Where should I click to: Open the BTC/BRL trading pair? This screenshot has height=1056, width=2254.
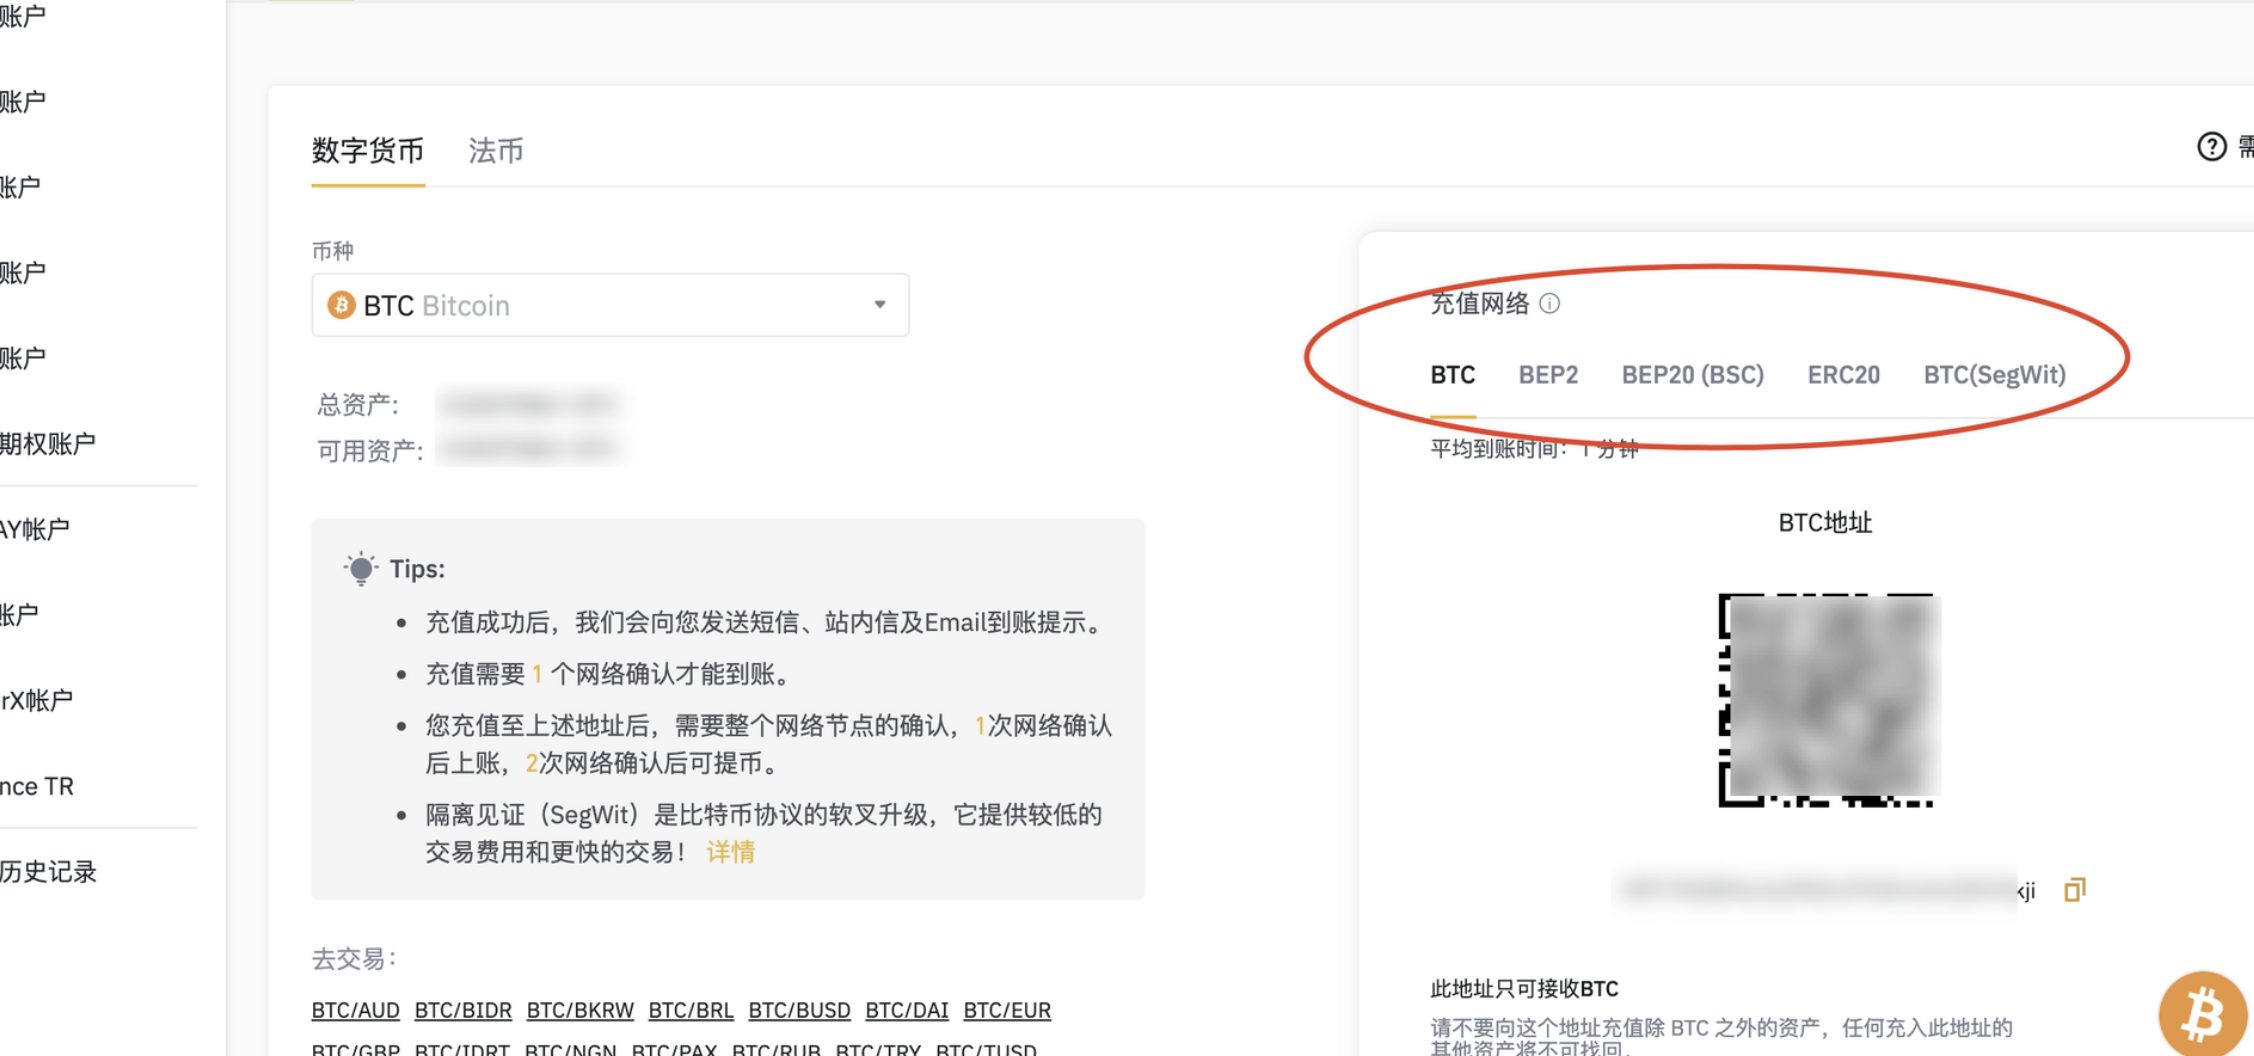tap(691, 1010)
